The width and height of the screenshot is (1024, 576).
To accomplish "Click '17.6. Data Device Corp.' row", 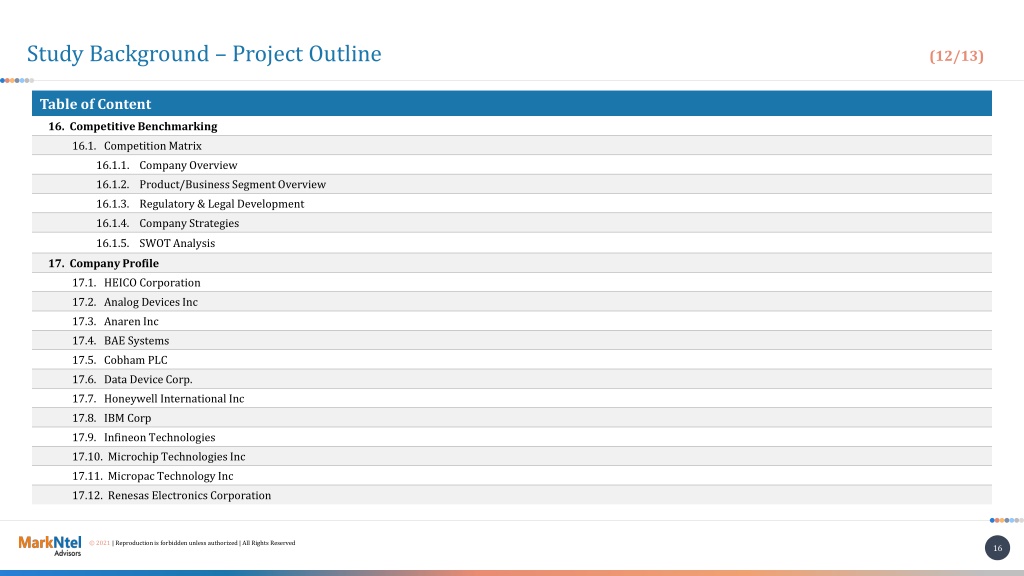I will [512, 379].
